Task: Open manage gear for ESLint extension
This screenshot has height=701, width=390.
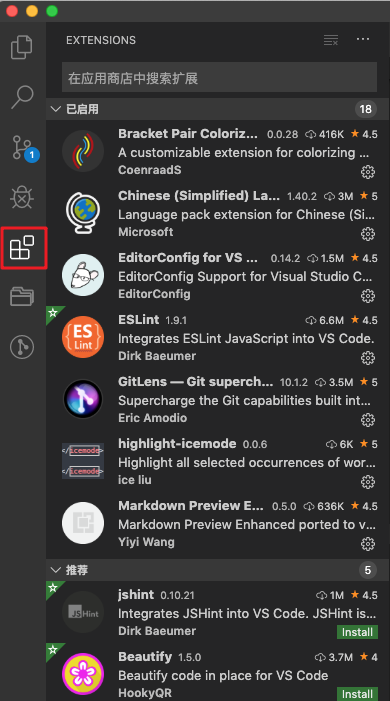Action: click(368, 358)
